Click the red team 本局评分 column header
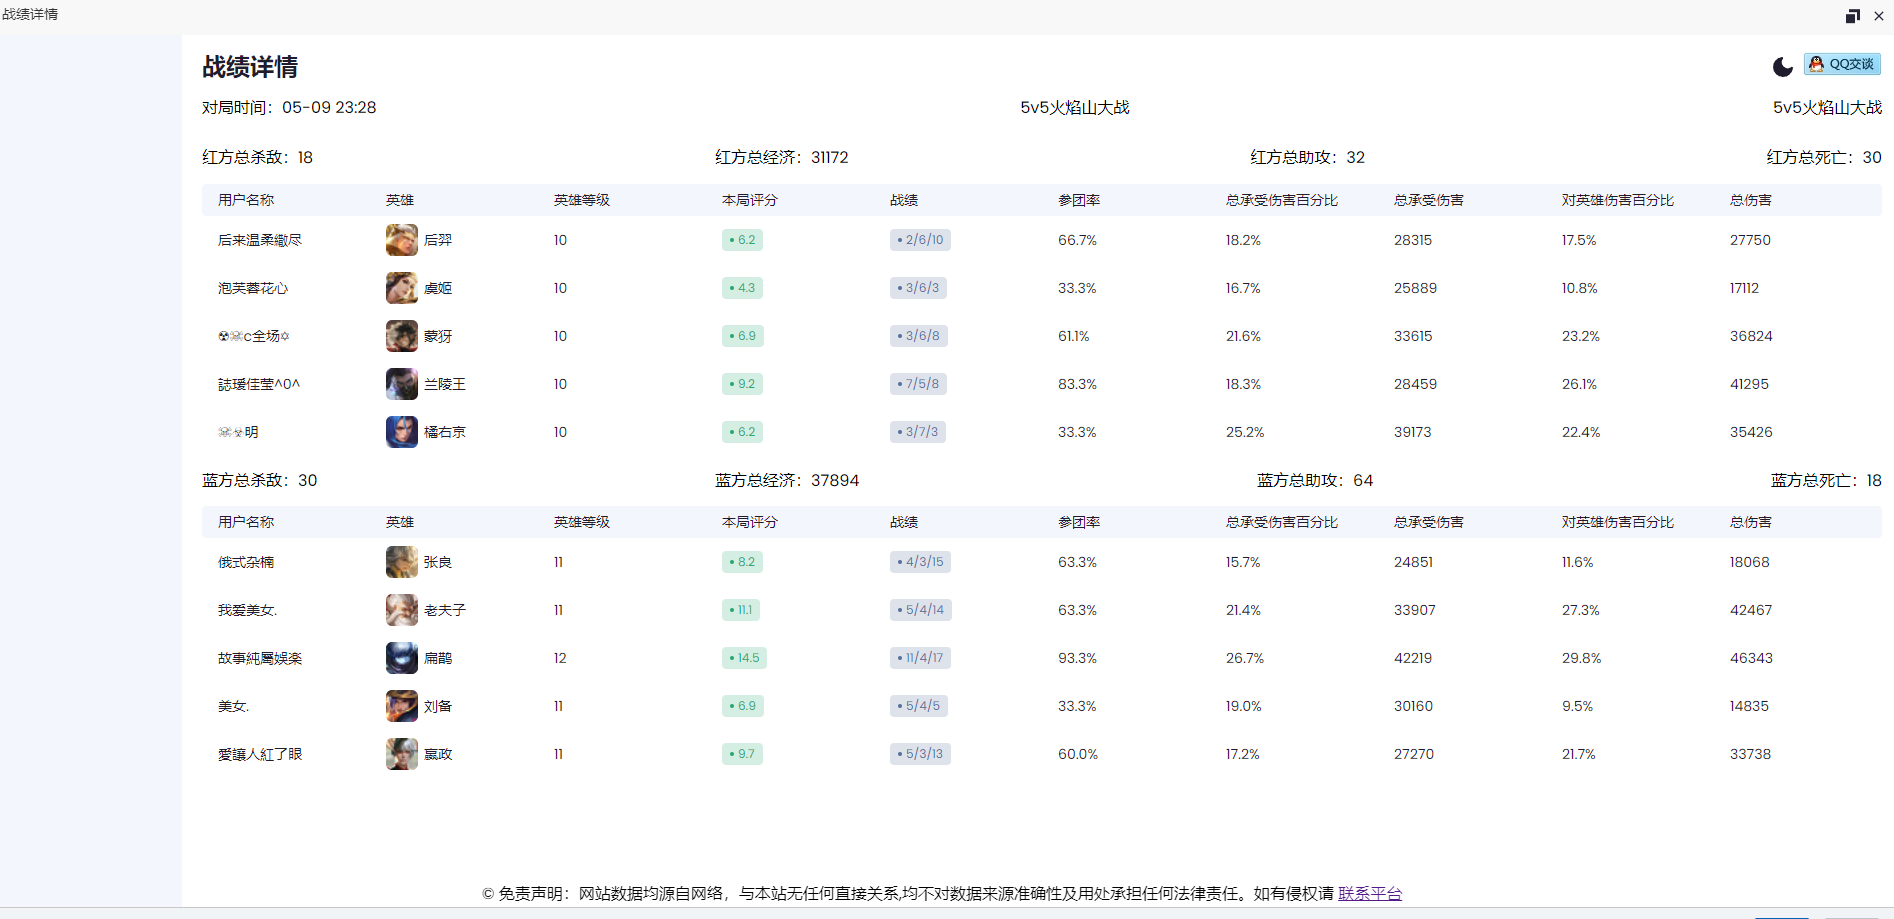 click(750, 200)
